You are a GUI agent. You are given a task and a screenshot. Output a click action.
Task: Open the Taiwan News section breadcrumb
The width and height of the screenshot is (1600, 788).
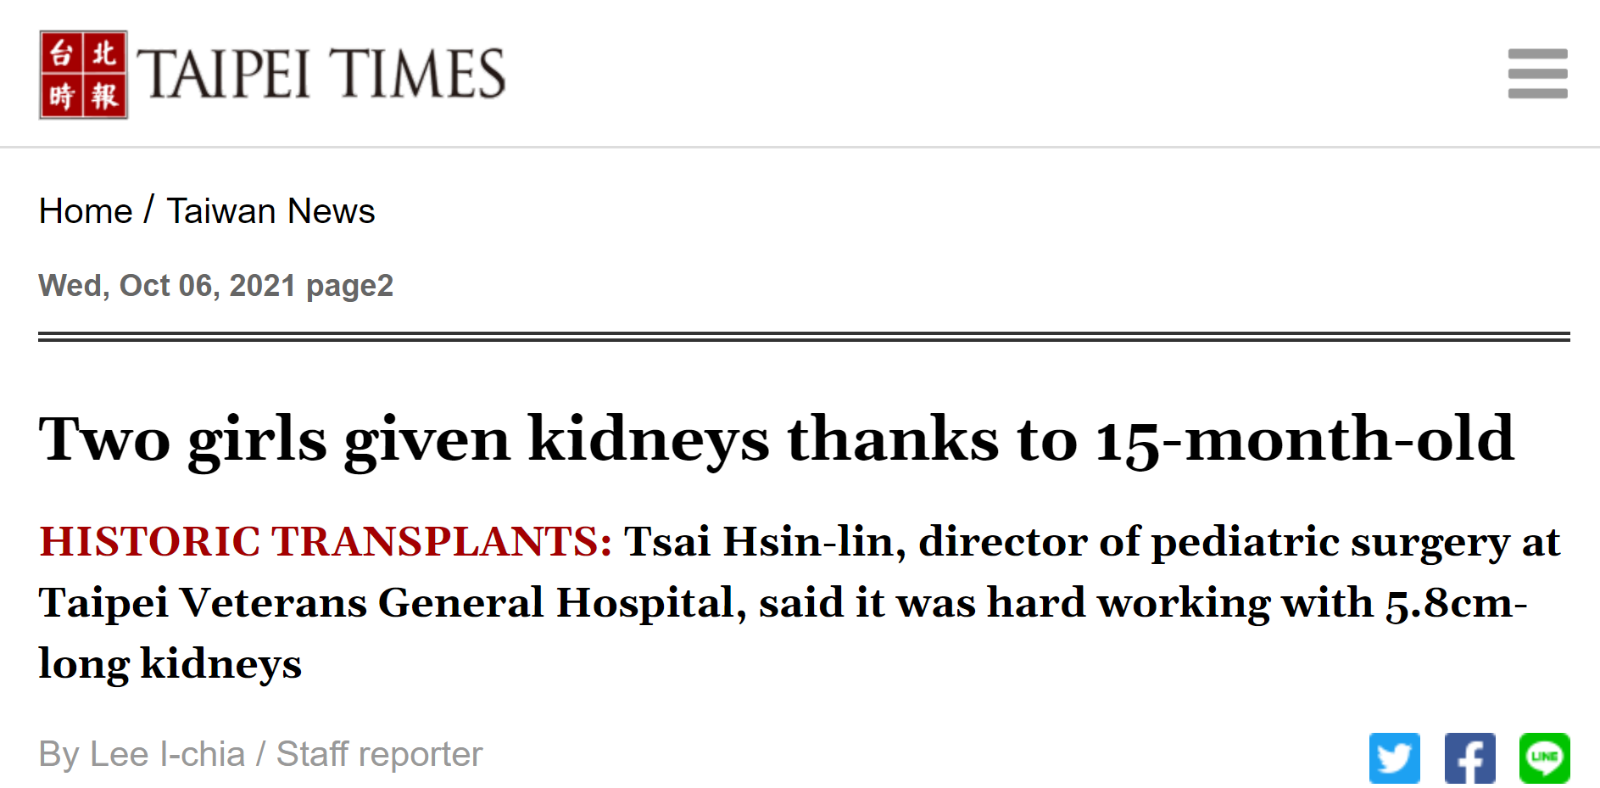click(270, 211)
